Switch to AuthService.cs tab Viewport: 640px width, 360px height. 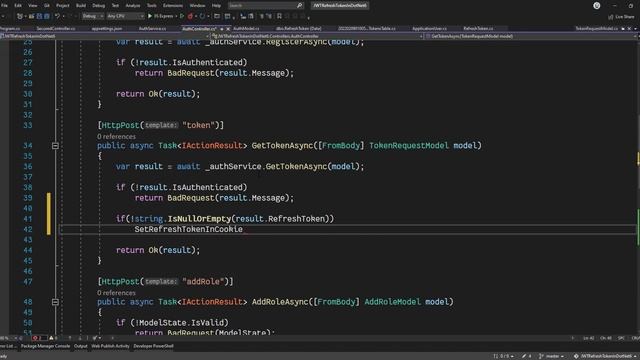tap(153, 29)
